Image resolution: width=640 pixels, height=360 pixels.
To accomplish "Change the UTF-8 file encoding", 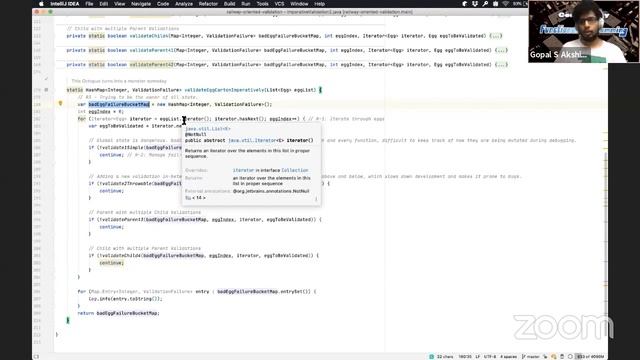I will [490, 357].
